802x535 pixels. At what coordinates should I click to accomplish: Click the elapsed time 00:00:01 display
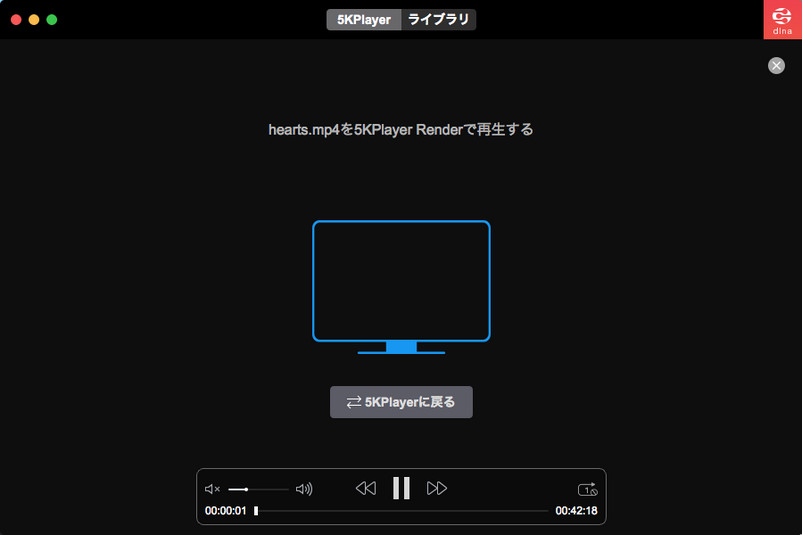(225, 511)
